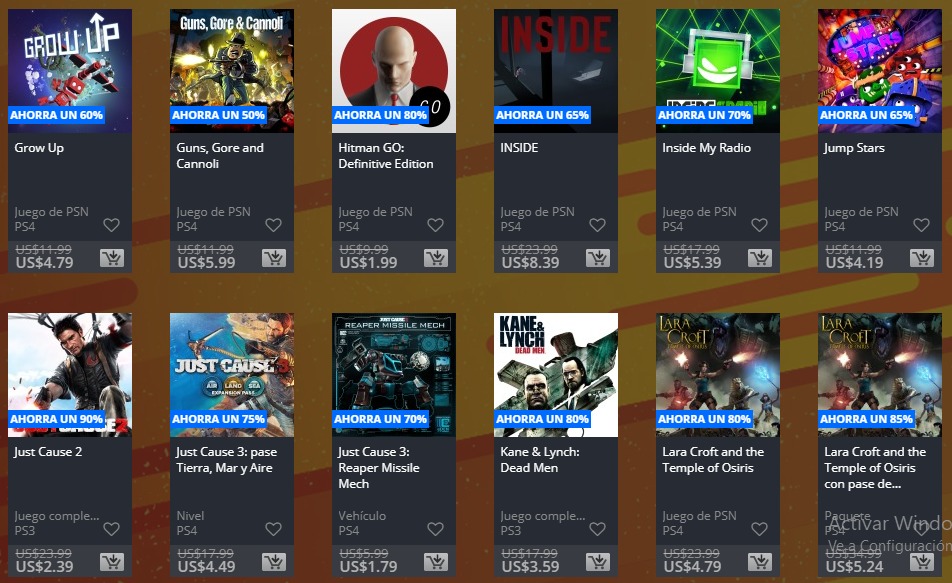Add Grow Up to the shopping cart
Viewport: 952px width, 583px height.
(112, 258)
